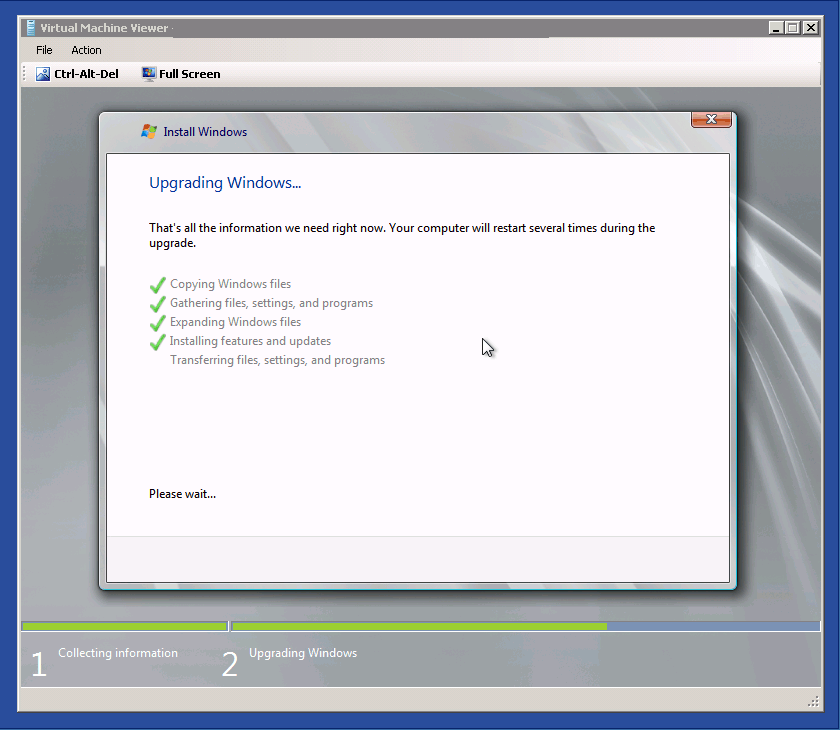Switch the viewer to Full Screen
840x730 pixels.
point(181,74)
